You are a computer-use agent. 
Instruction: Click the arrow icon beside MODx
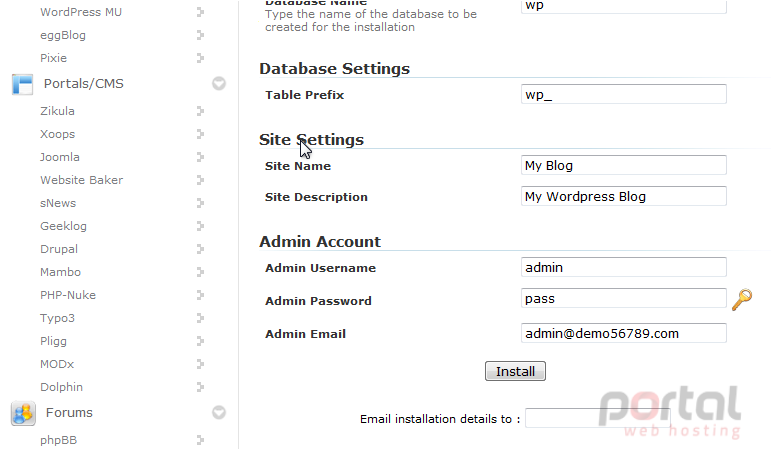(x=200, y=364)
